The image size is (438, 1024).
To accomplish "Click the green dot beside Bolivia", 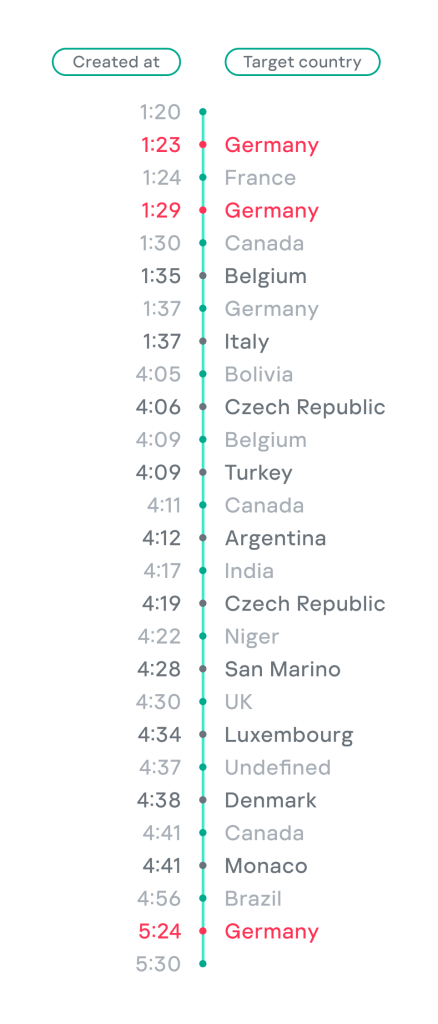I will pos(203,374).
